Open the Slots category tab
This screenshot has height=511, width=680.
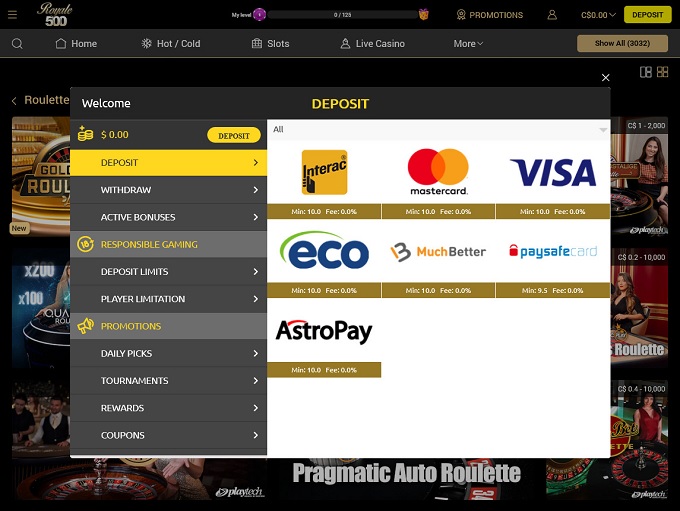tap(270, 44)
